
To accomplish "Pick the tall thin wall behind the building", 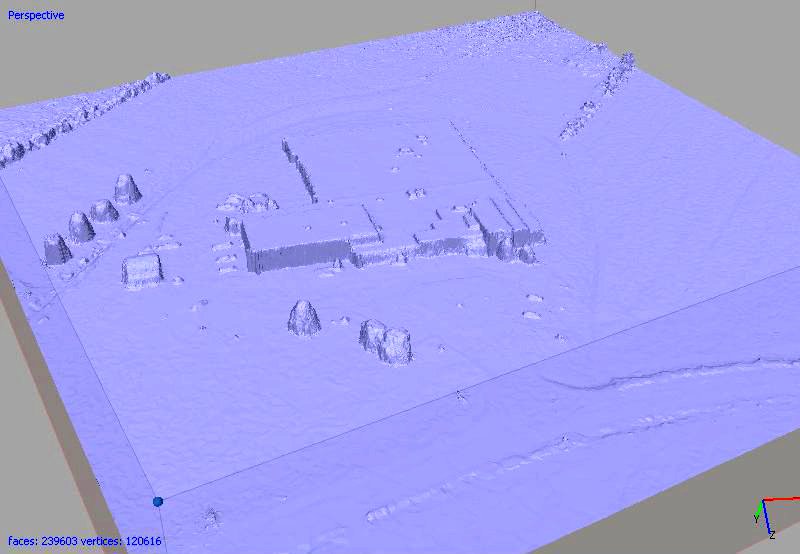I will (298, 167).
